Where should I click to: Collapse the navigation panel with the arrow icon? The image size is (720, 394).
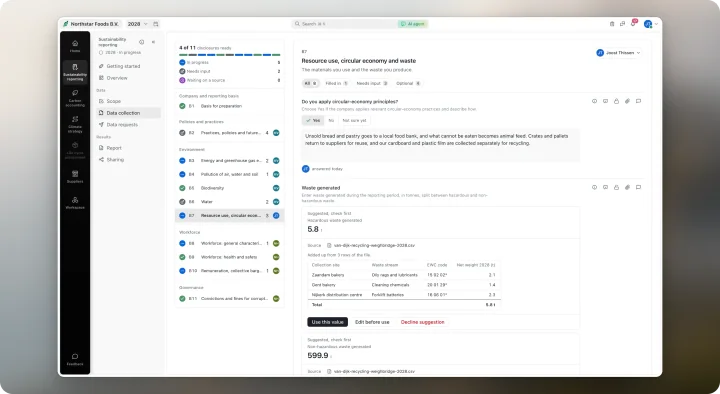pyautogui.click(x=153, y=42)
